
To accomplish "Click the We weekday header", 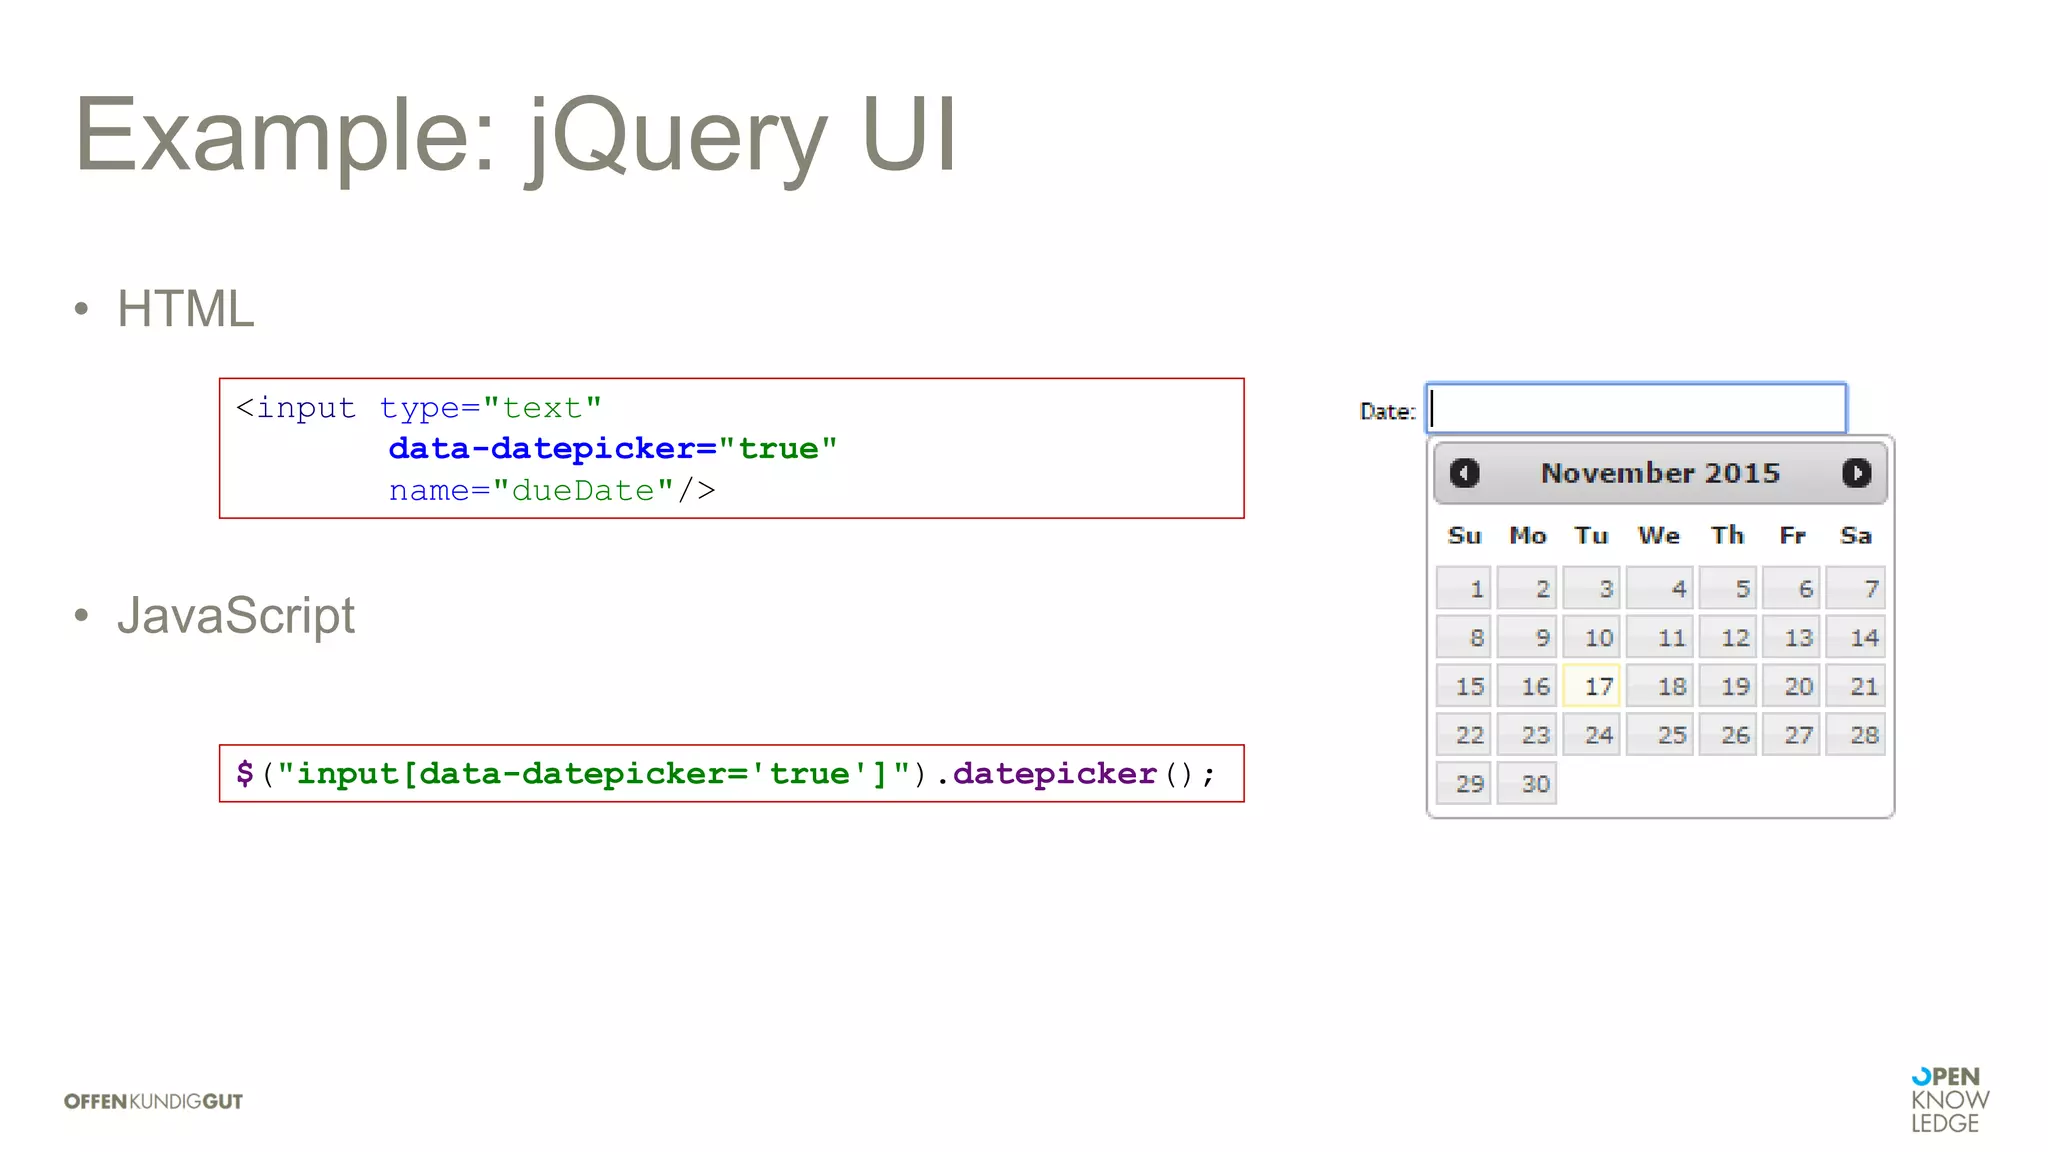I will point(1659,535).
